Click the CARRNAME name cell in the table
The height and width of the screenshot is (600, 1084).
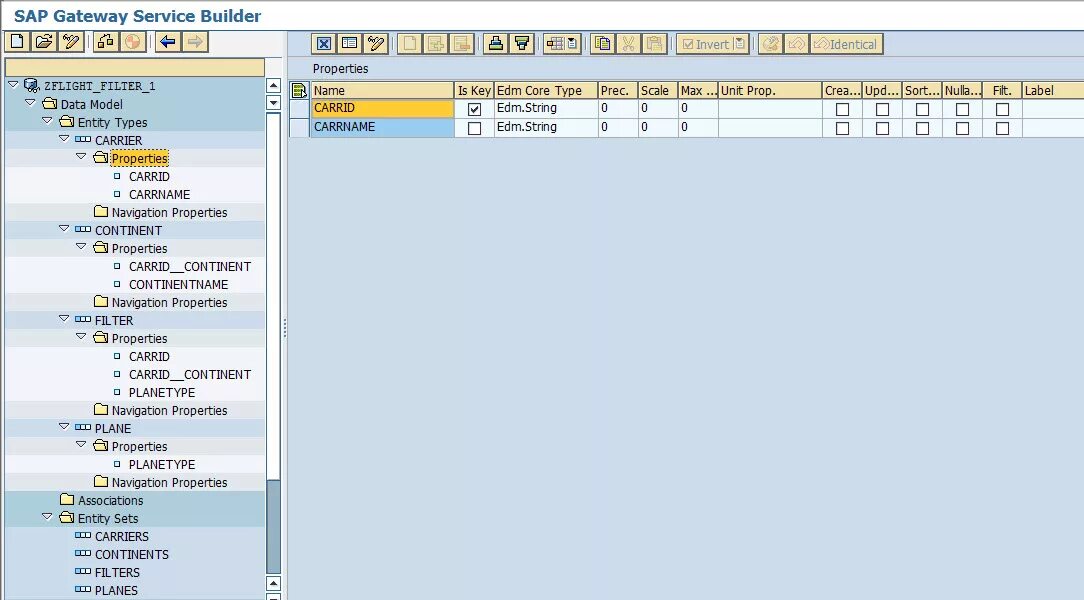click(x=382, y=127)
